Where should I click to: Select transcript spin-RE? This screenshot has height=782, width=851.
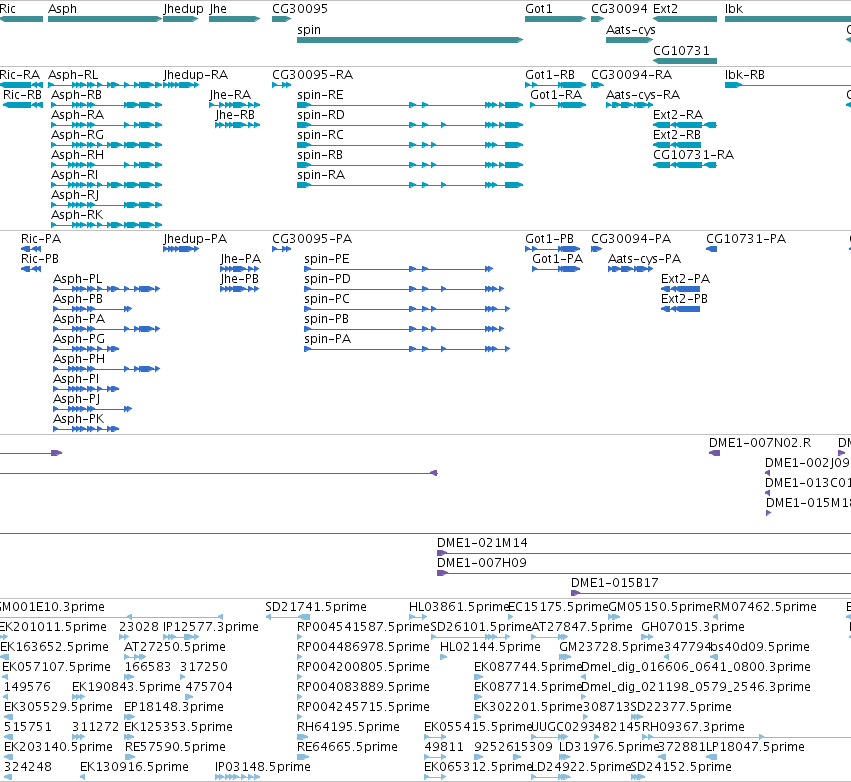tap(410, 105)
